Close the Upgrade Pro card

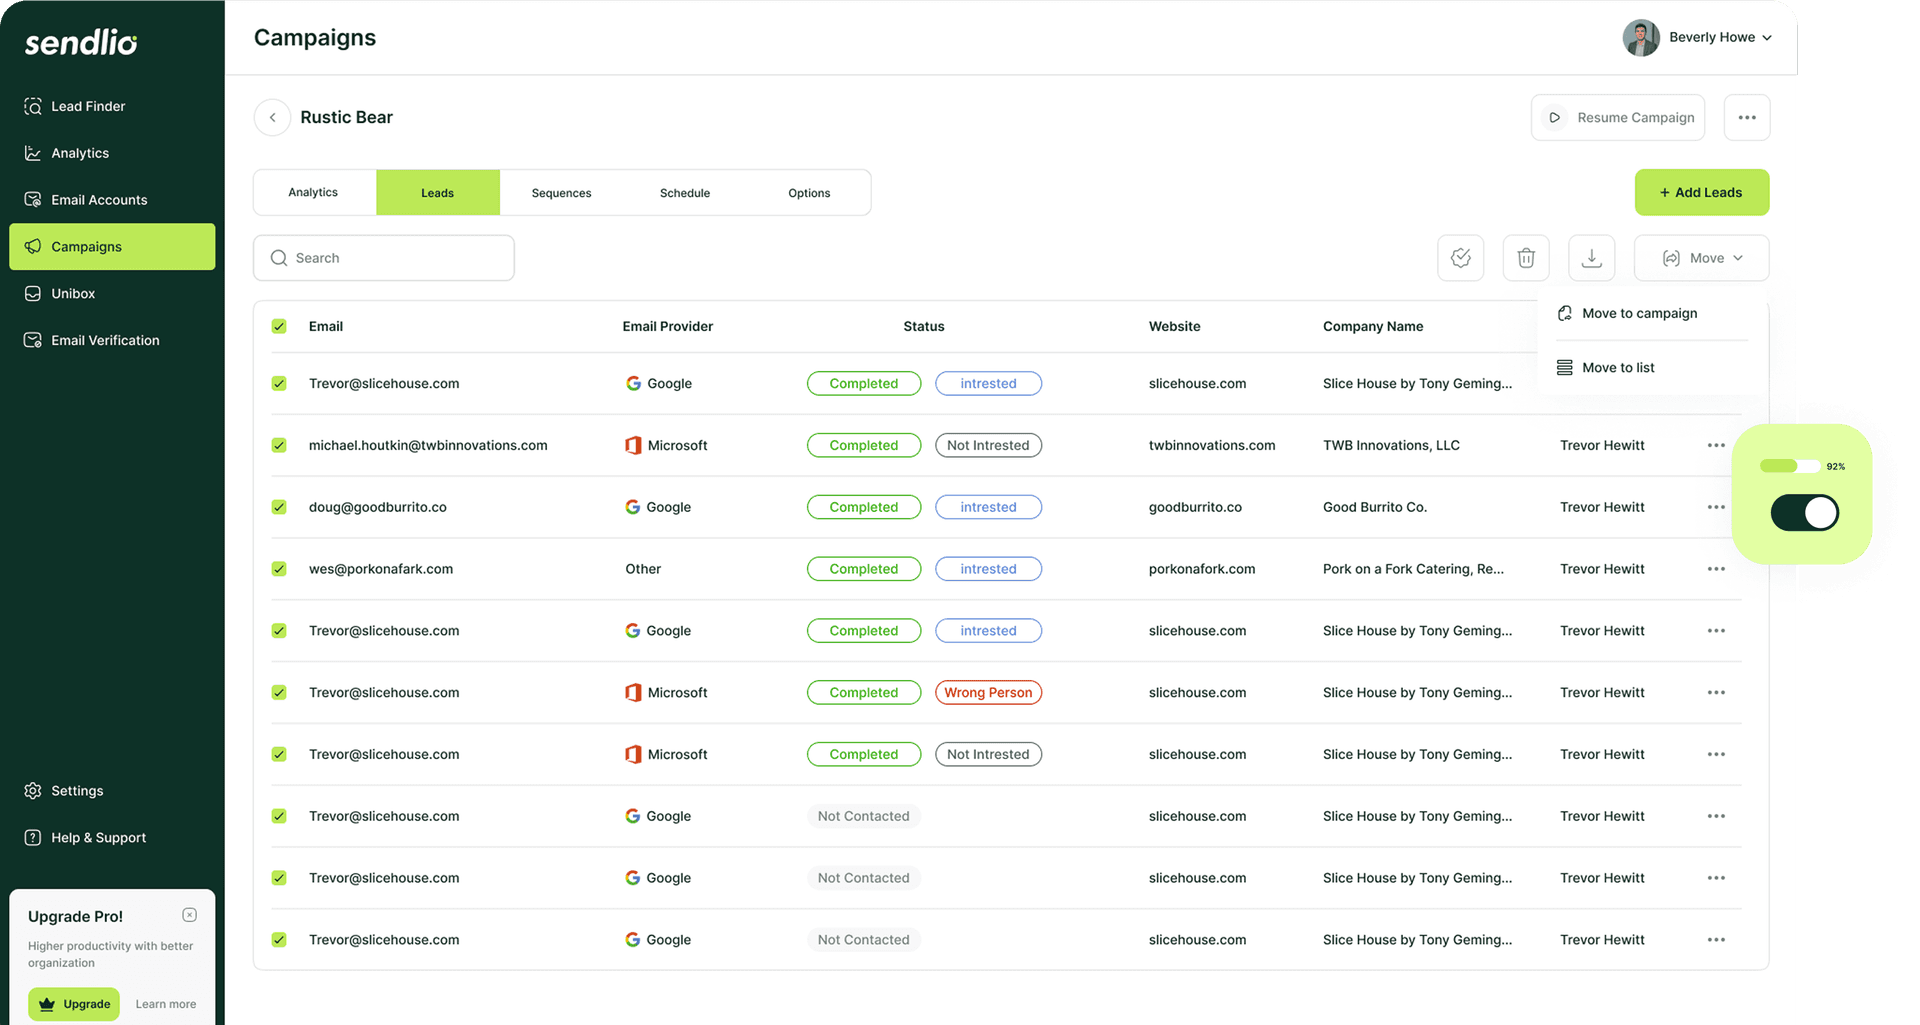pos(190,915)
